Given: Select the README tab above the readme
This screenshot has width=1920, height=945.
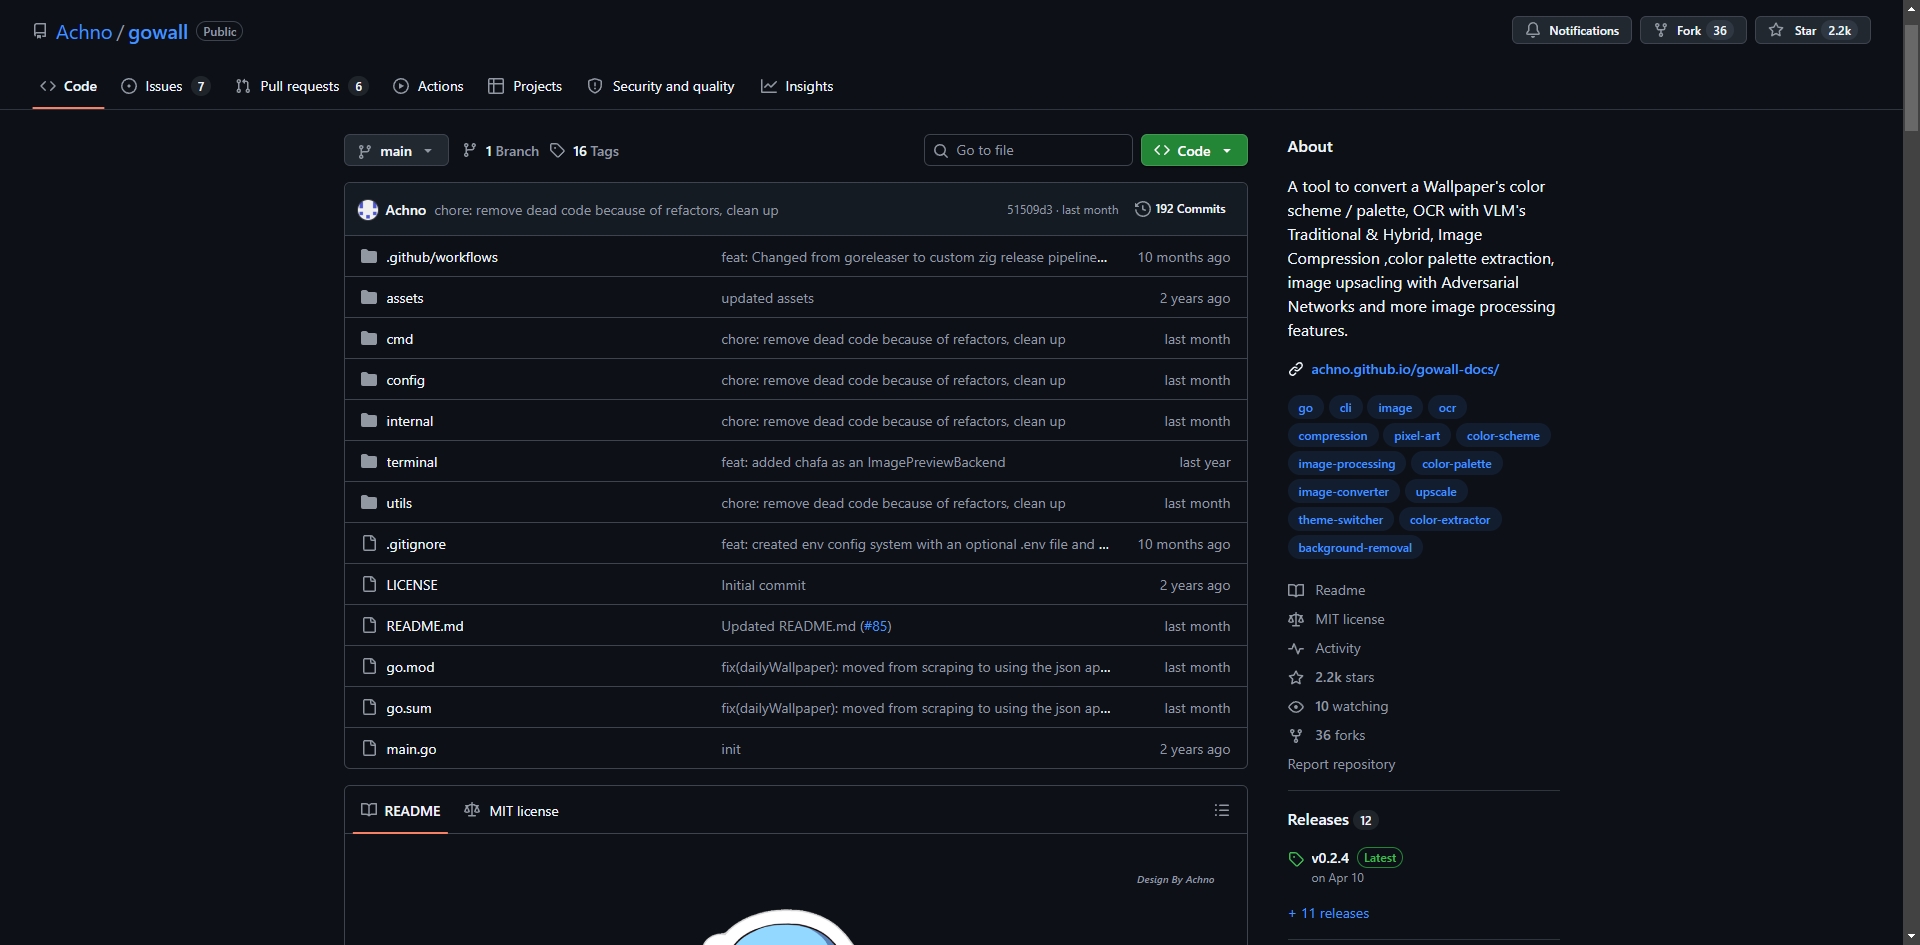Looking at the screenshot, I should pyautogui.click(x=400, y=810).
